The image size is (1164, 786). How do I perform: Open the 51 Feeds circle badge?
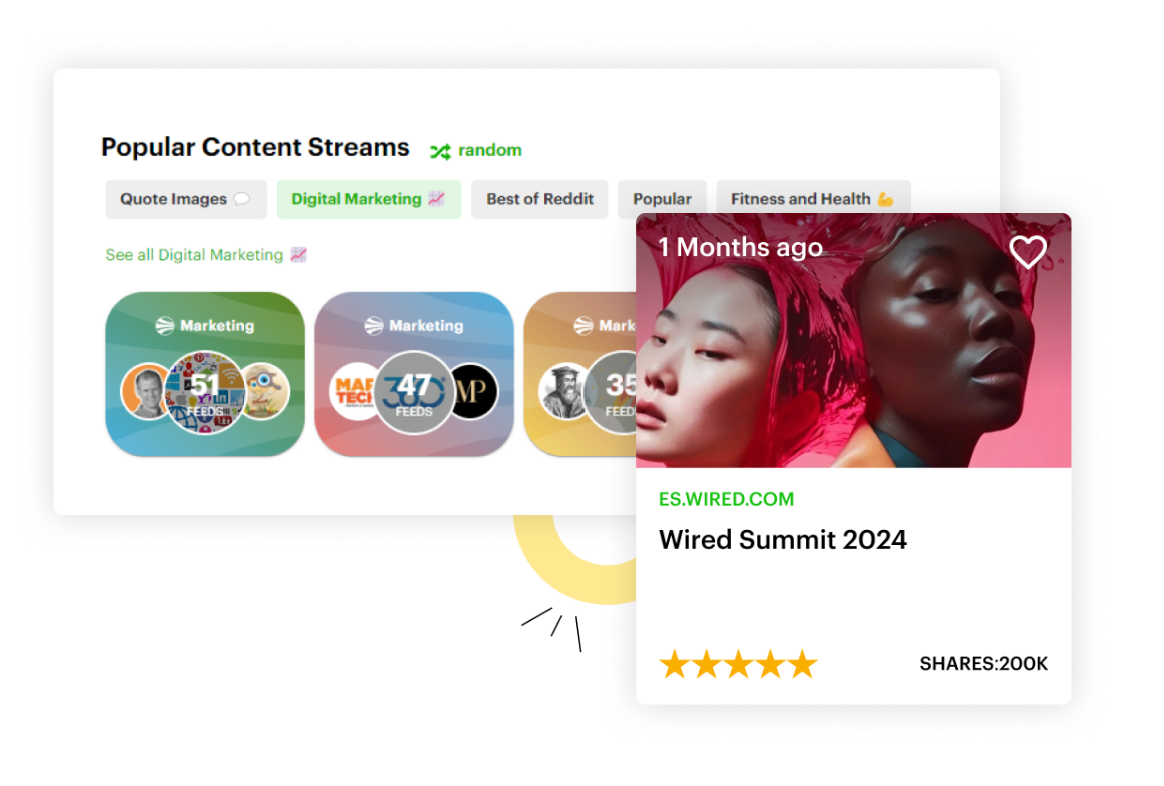click(205, 392)
